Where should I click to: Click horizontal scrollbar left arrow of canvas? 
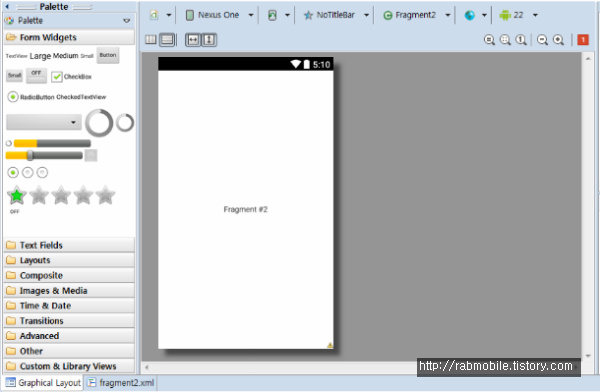pos(147,368)
